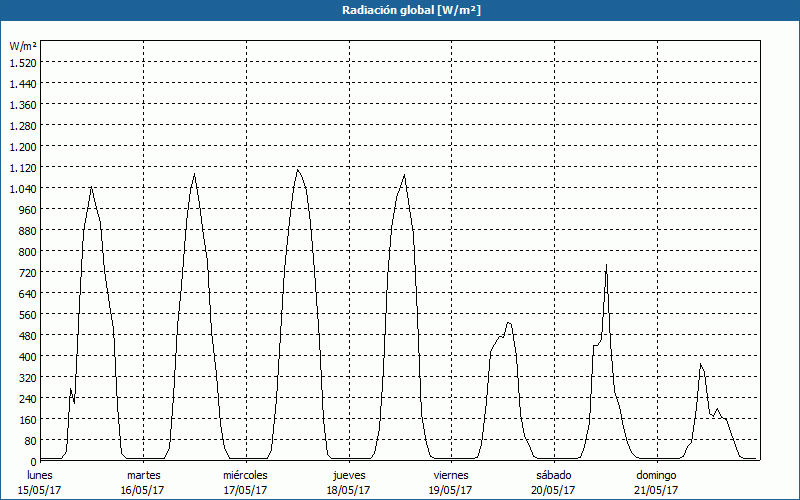
Task: Click the 'domingo' day label
Action: coord(656,474)
